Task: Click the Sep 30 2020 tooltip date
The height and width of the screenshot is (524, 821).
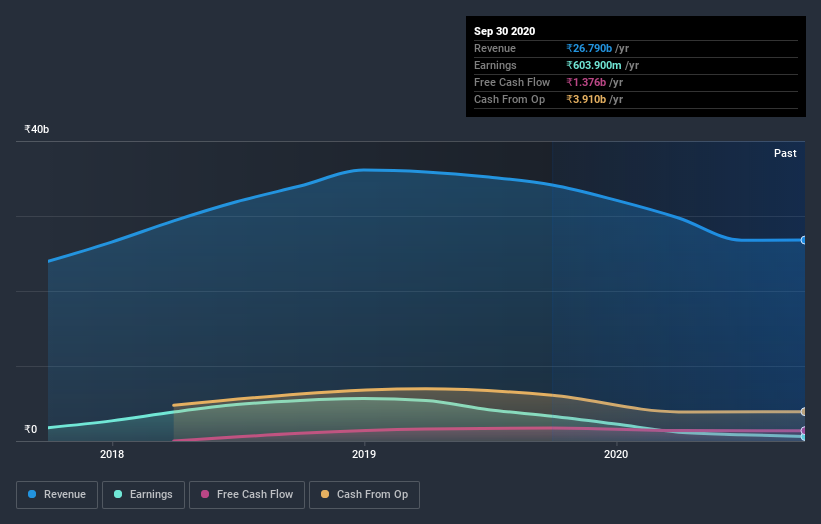Action: tap(504, 31)
